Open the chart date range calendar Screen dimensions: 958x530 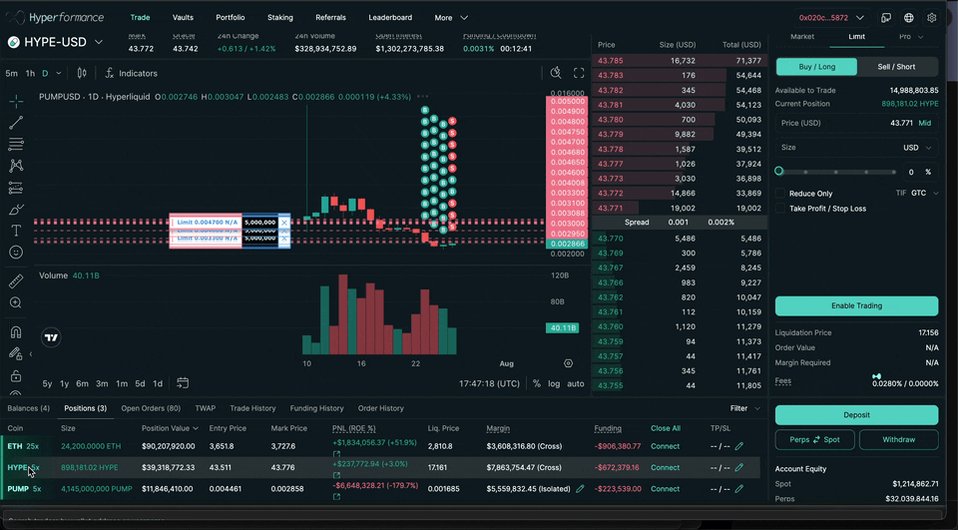point(182,383)
